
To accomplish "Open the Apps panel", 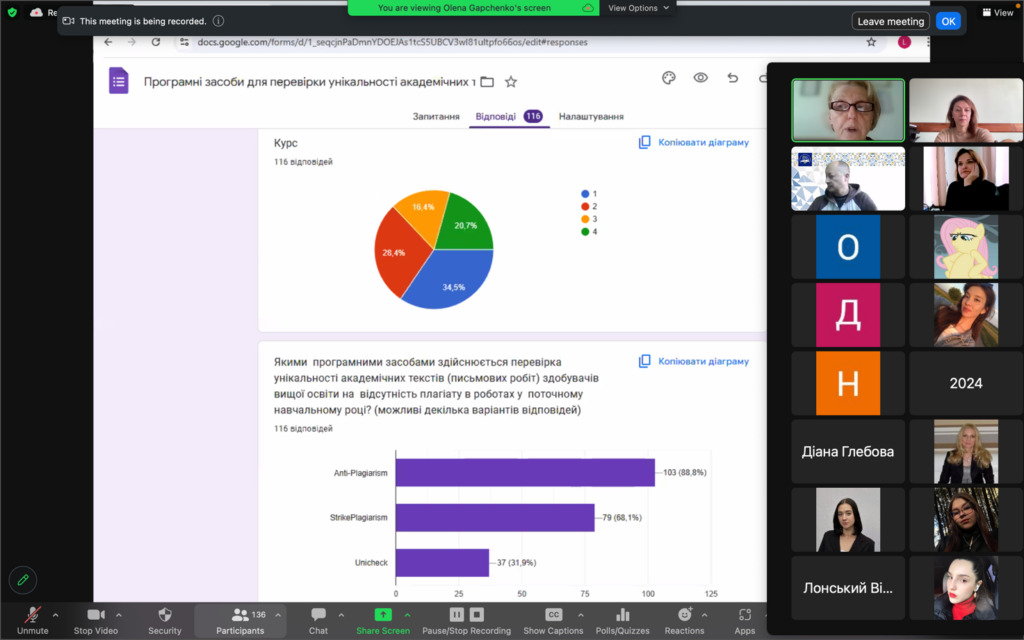I will 745,620.
